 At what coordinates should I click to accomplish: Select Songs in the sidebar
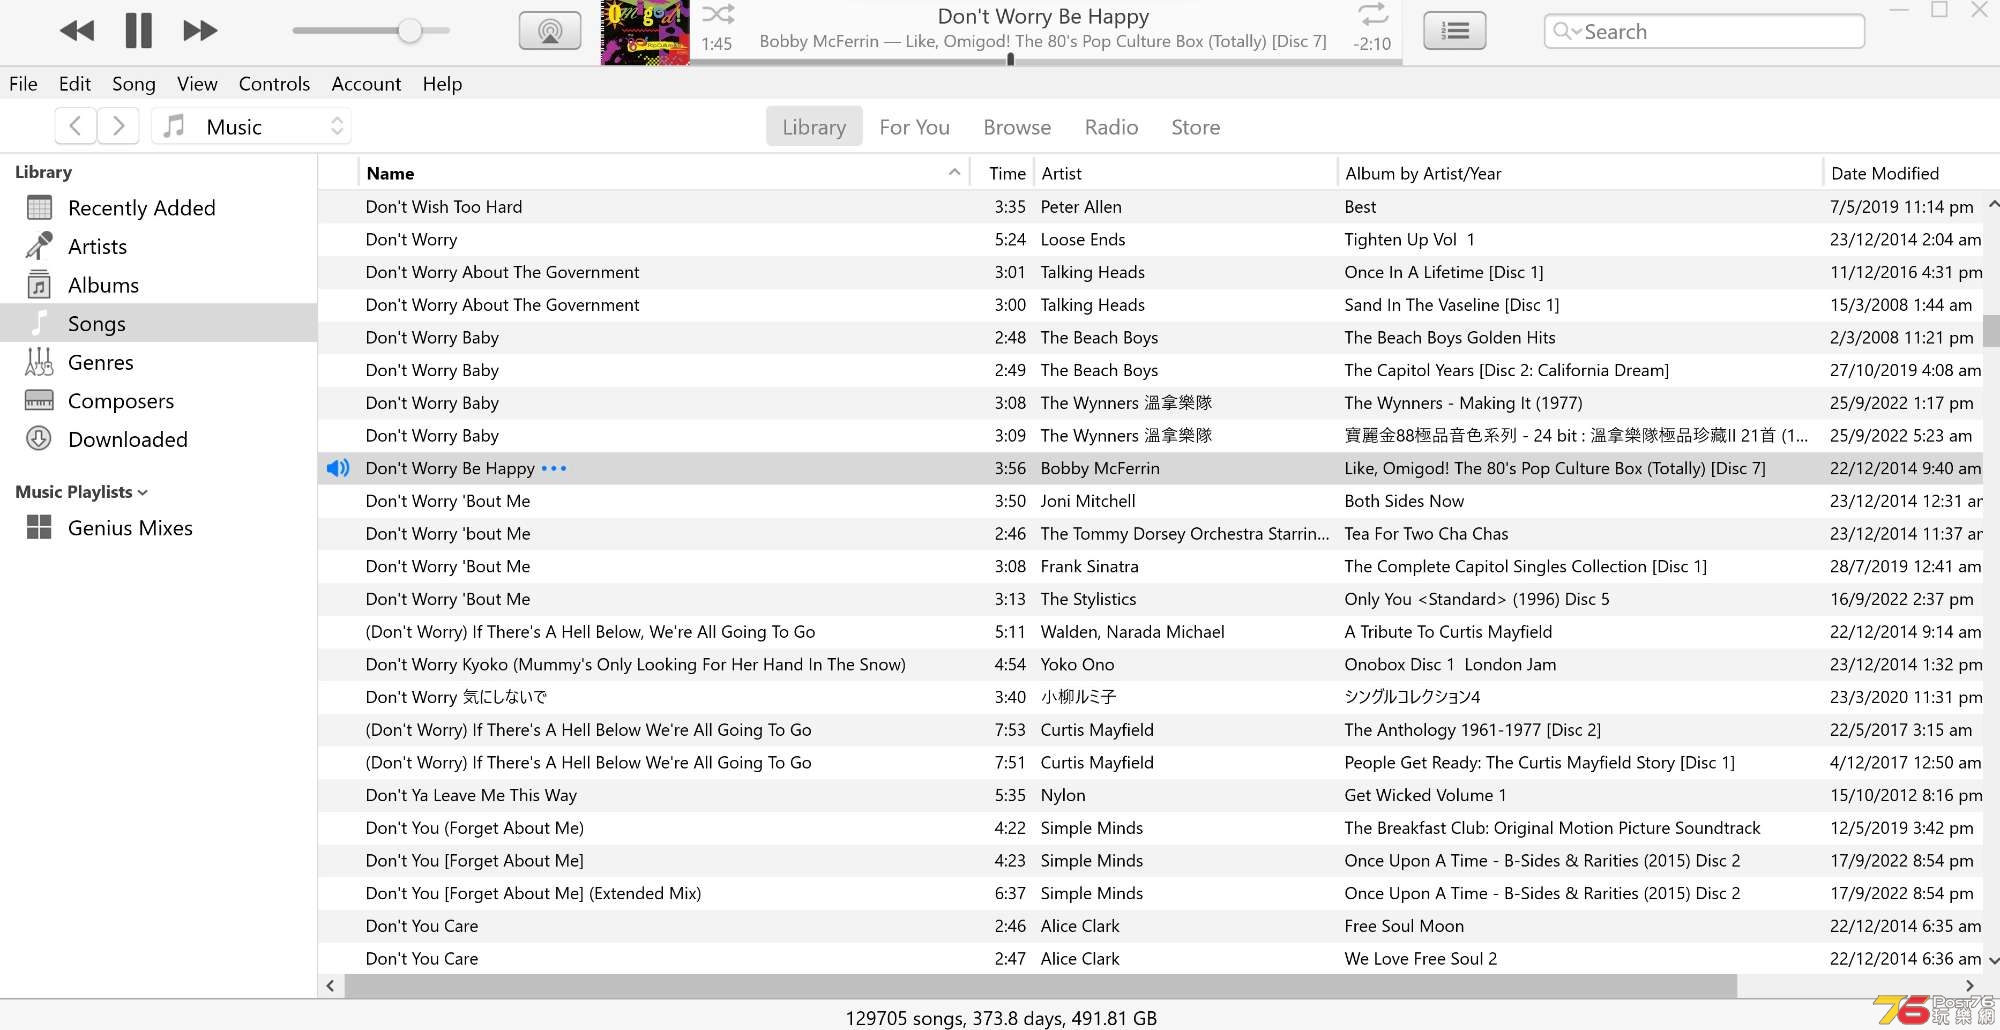pyautogui.click(x=159, y=323)
